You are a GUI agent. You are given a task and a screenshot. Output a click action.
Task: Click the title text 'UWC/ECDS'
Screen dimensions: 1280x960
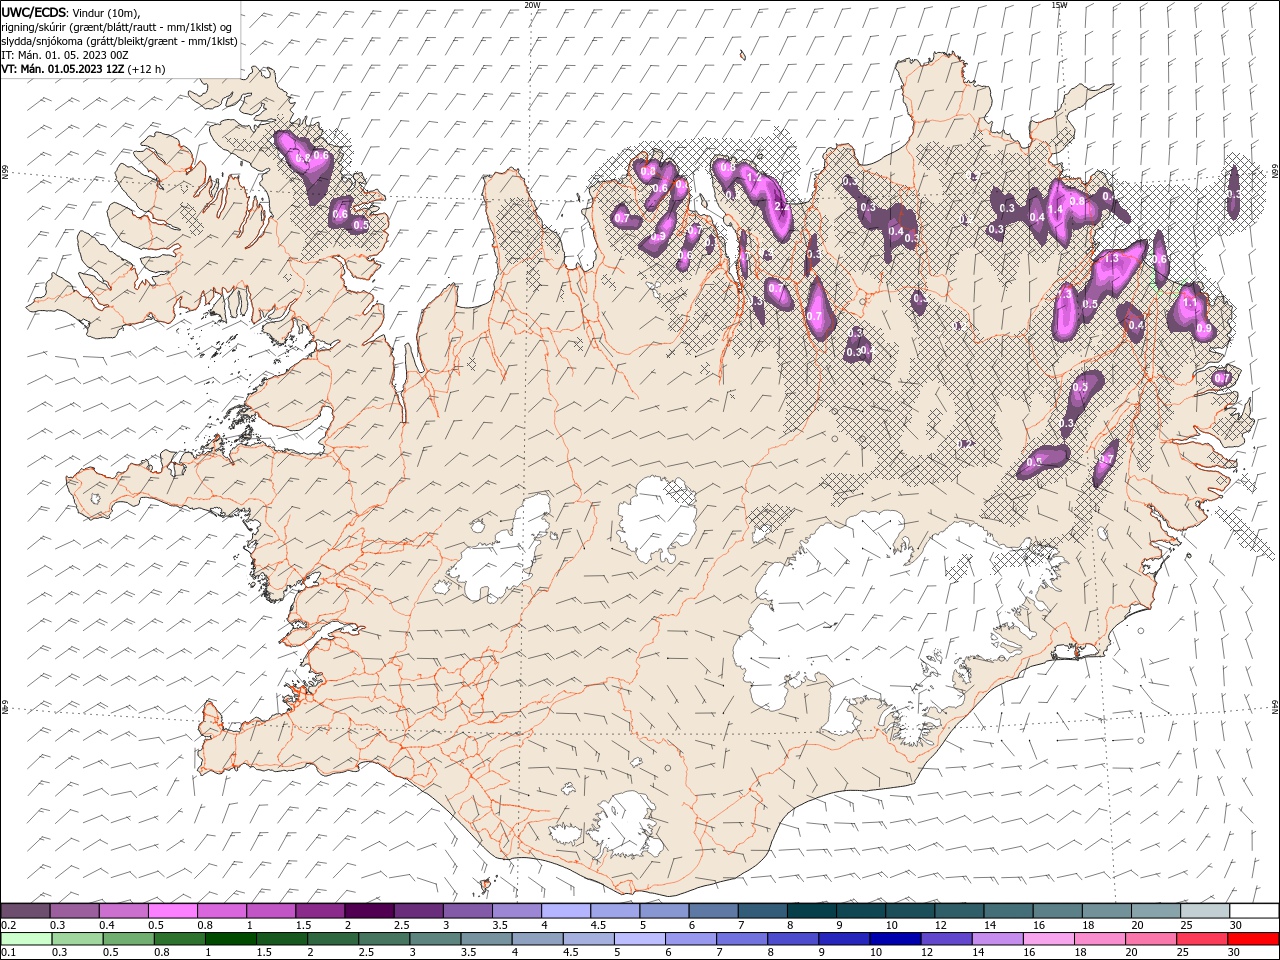tap(34, 12)
